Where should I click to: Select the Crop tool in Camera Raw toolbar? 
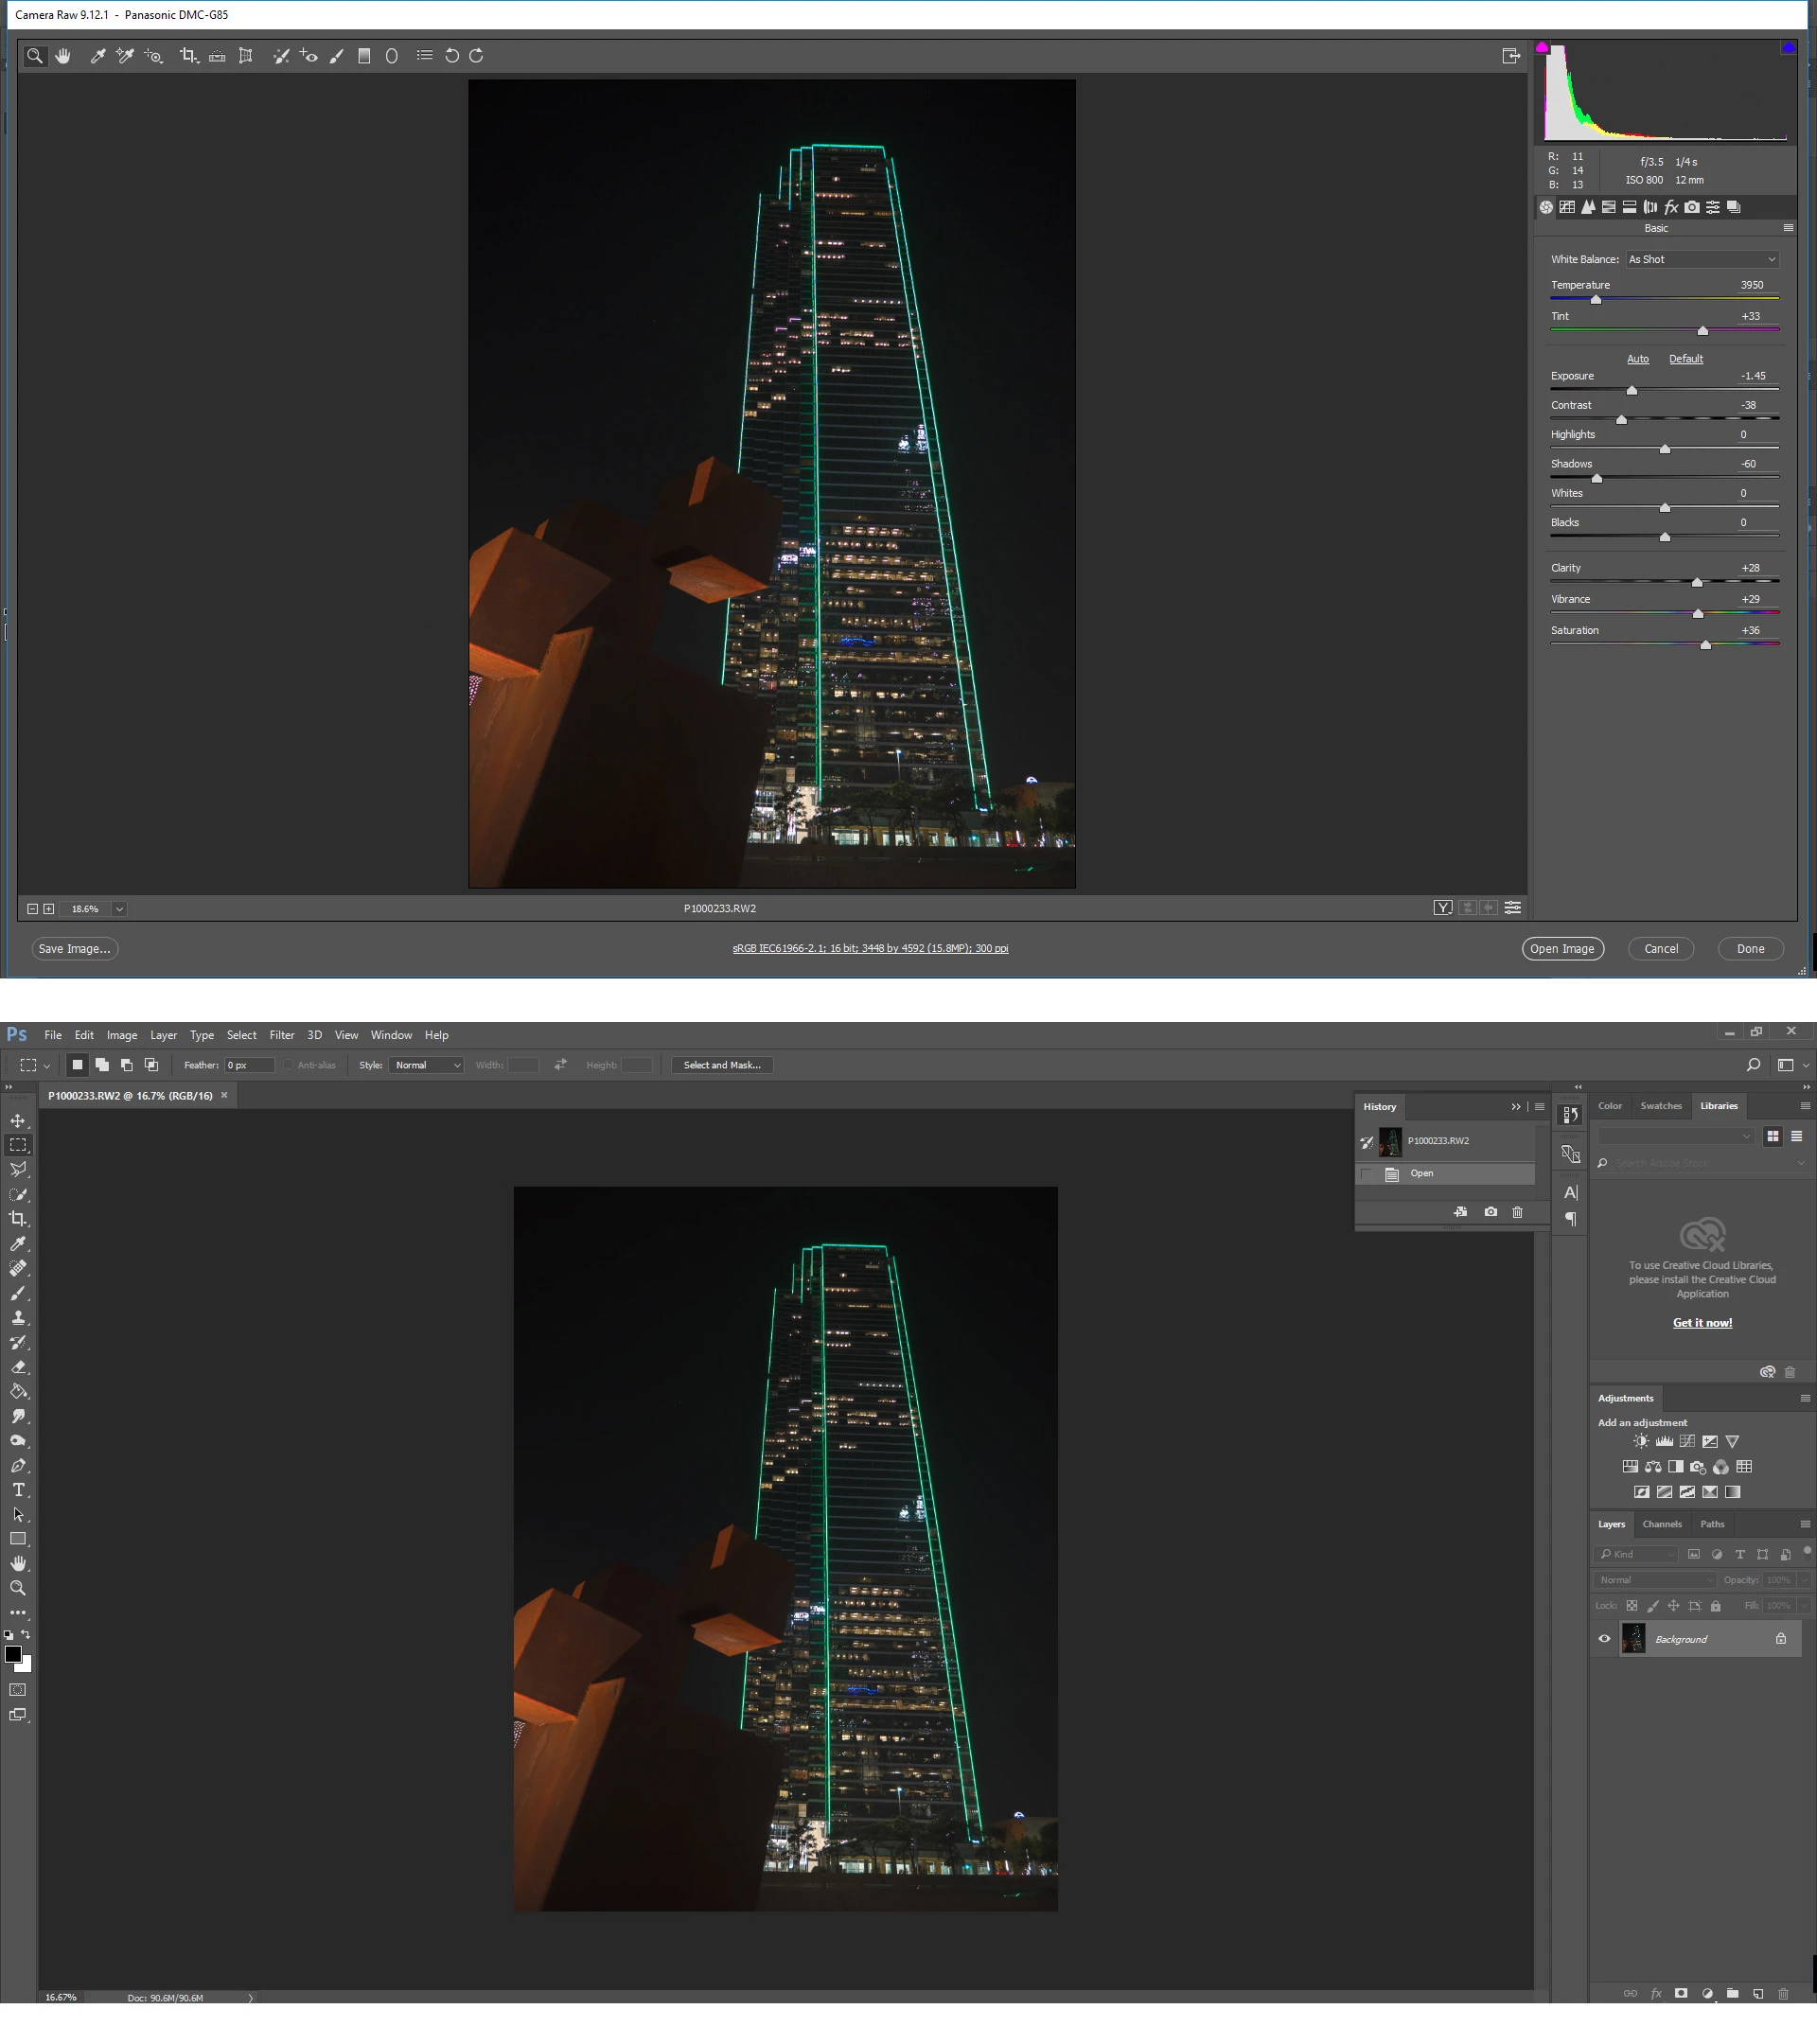click(188, 56)
